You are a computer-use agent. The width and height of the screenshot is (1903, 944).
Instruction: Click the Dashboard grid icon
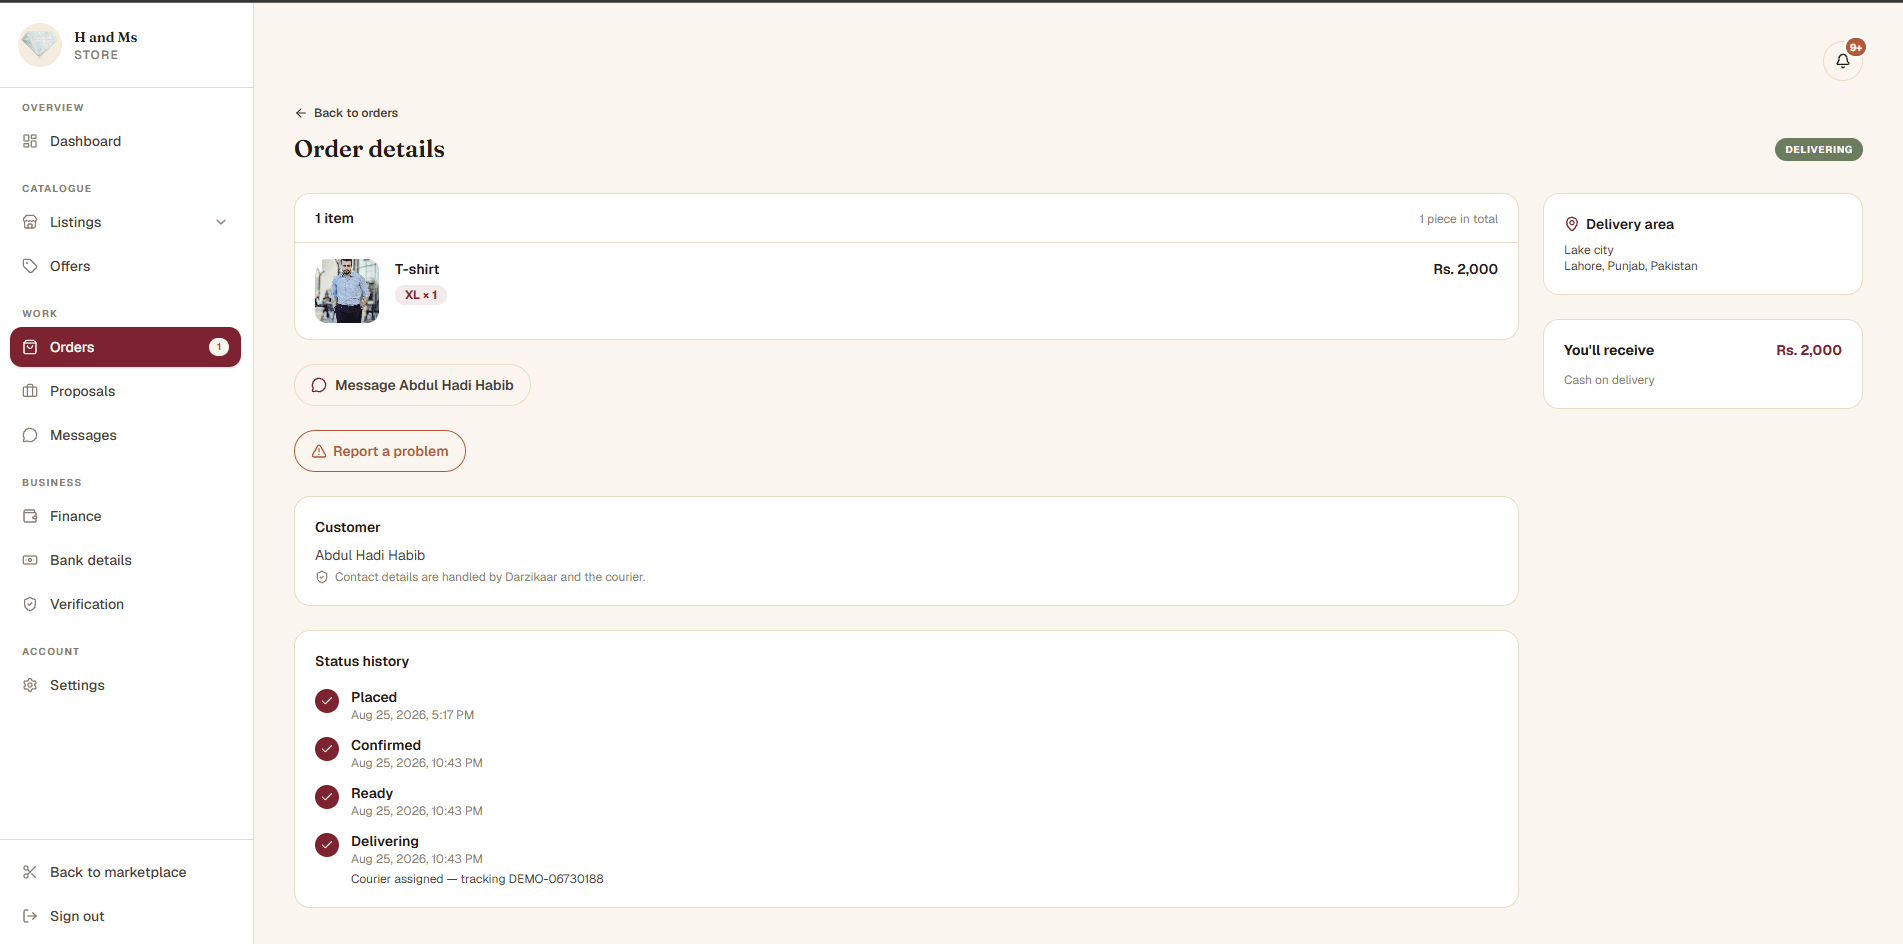30,141
